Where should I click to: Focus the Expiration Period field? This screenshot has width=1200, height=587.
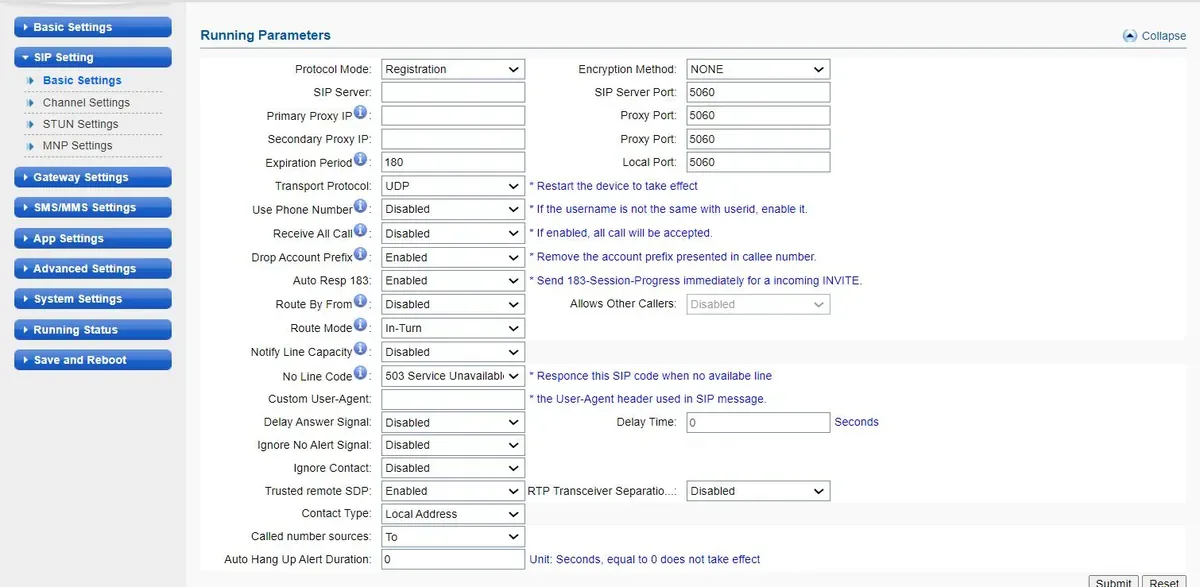tap(453, 162)
